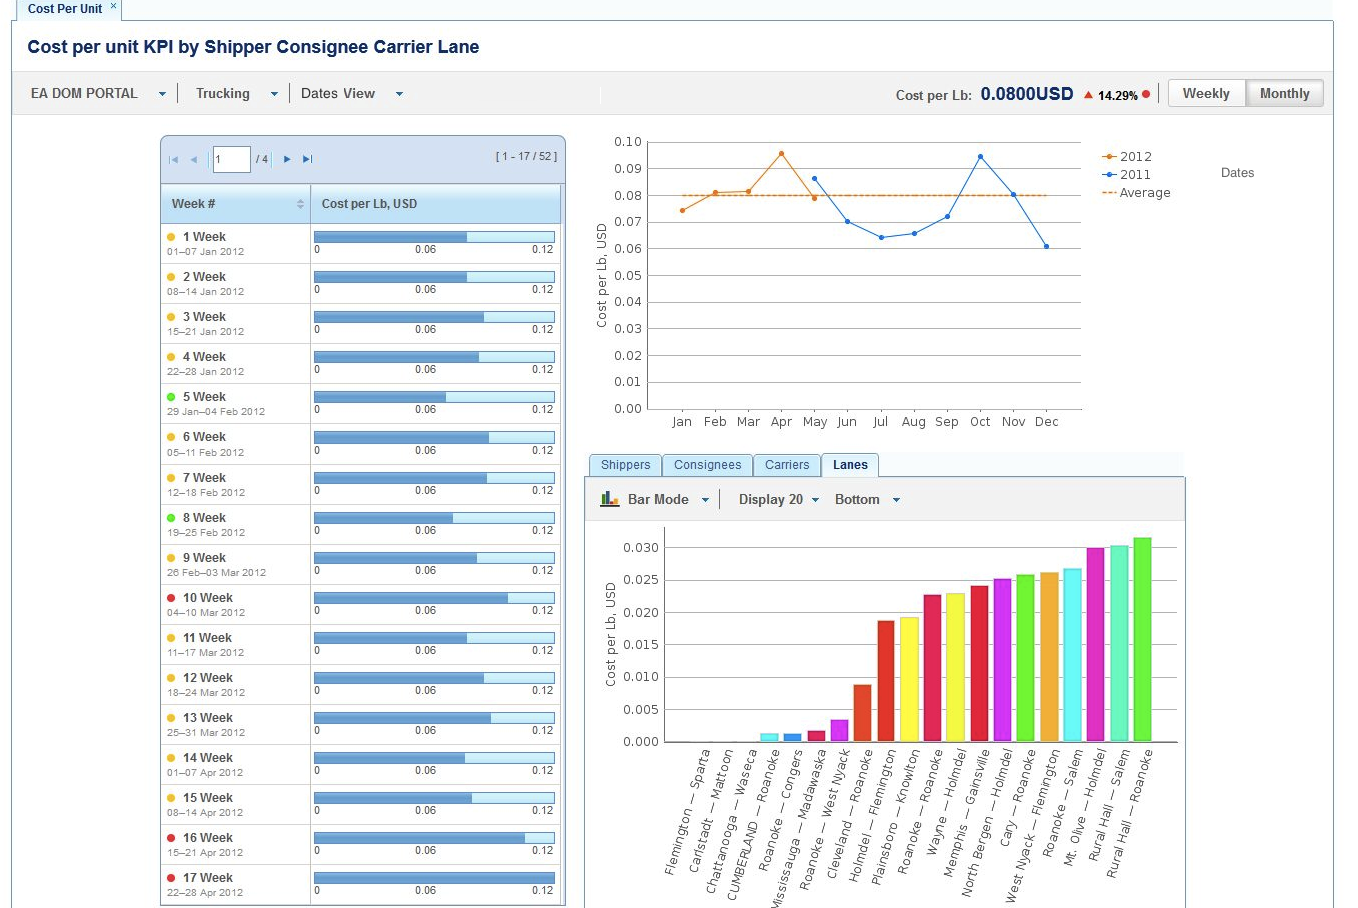This screenshot has width=1358, height=908.
Task: Select the 12 Week row
Action: pyautogui.click(x=363, y=685)
